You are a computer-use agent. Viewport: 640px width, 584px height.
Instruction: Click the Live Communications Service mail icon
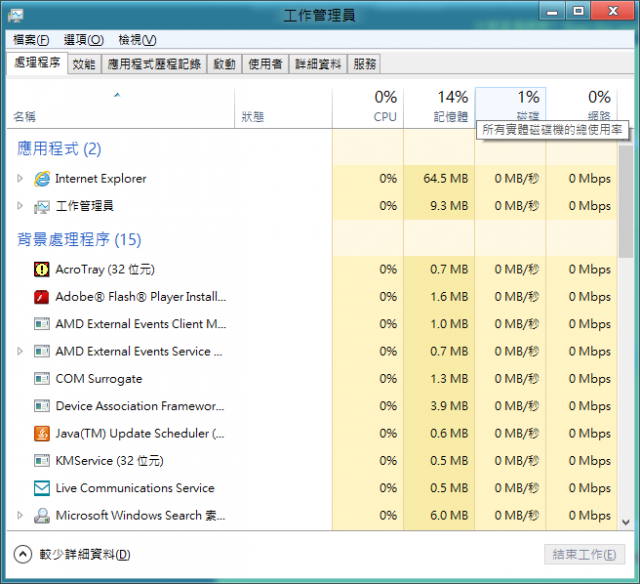[42, 488]
